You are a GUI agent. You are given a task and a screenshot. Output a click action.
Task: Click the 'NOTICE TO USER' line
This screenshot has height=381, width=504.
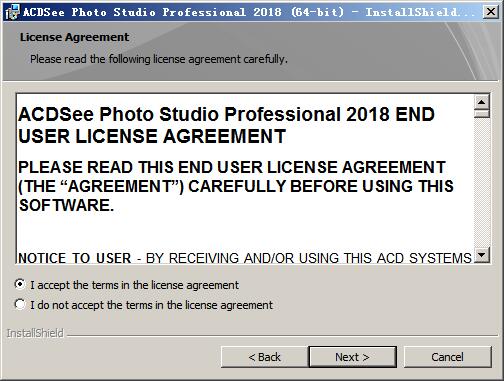pos(244,258)
